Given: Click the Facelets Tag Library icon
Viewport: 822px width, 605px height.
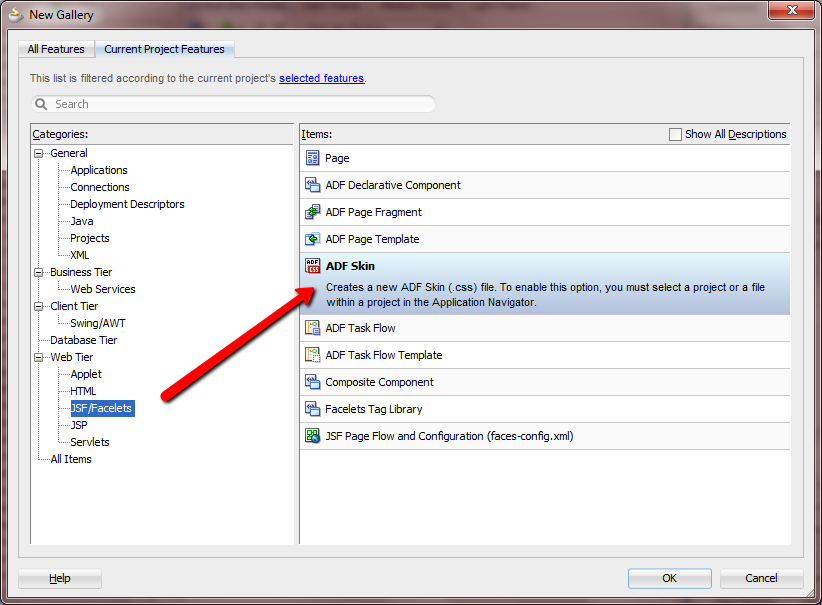Looking at the screenshot, I should (312, 409).
